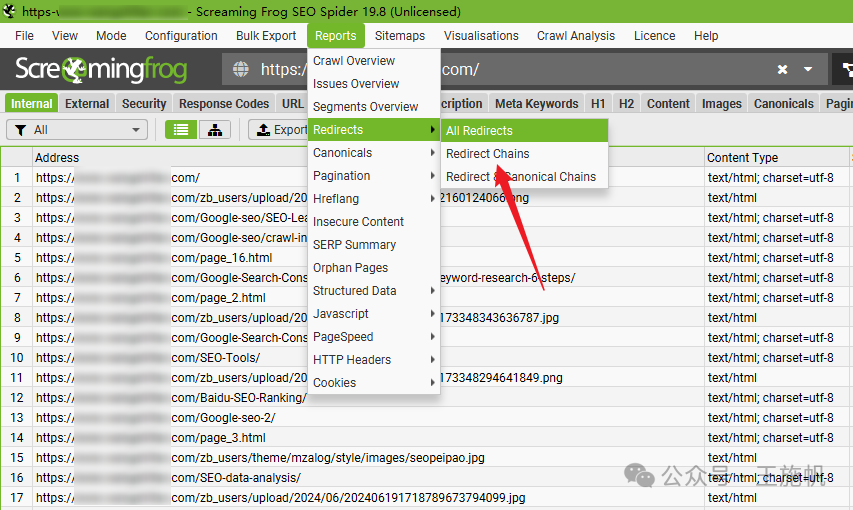
Task: Switch to External tab
Action: pyautogui.click(x=87, y=103)
